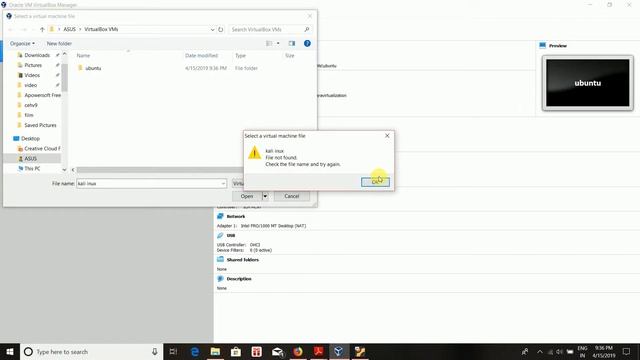Sort files by Date modified column
Screen dimensions: 640x360
201,56
